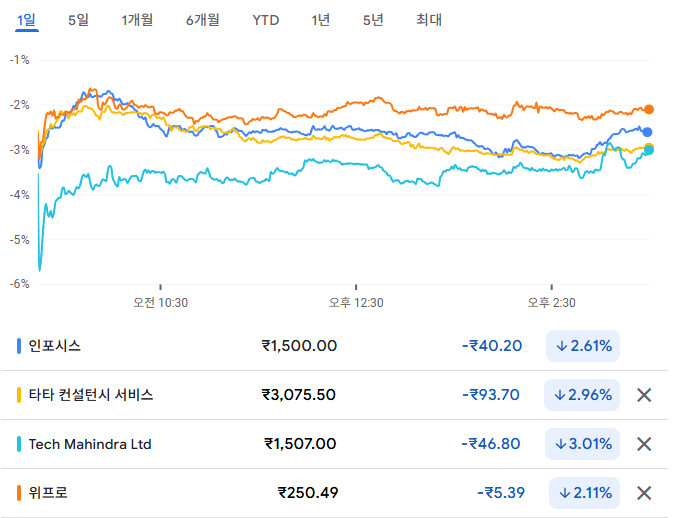Select the YTD range tab
Image resolution: width=679 pixels, height=518 pixels.
pos(266,20)
